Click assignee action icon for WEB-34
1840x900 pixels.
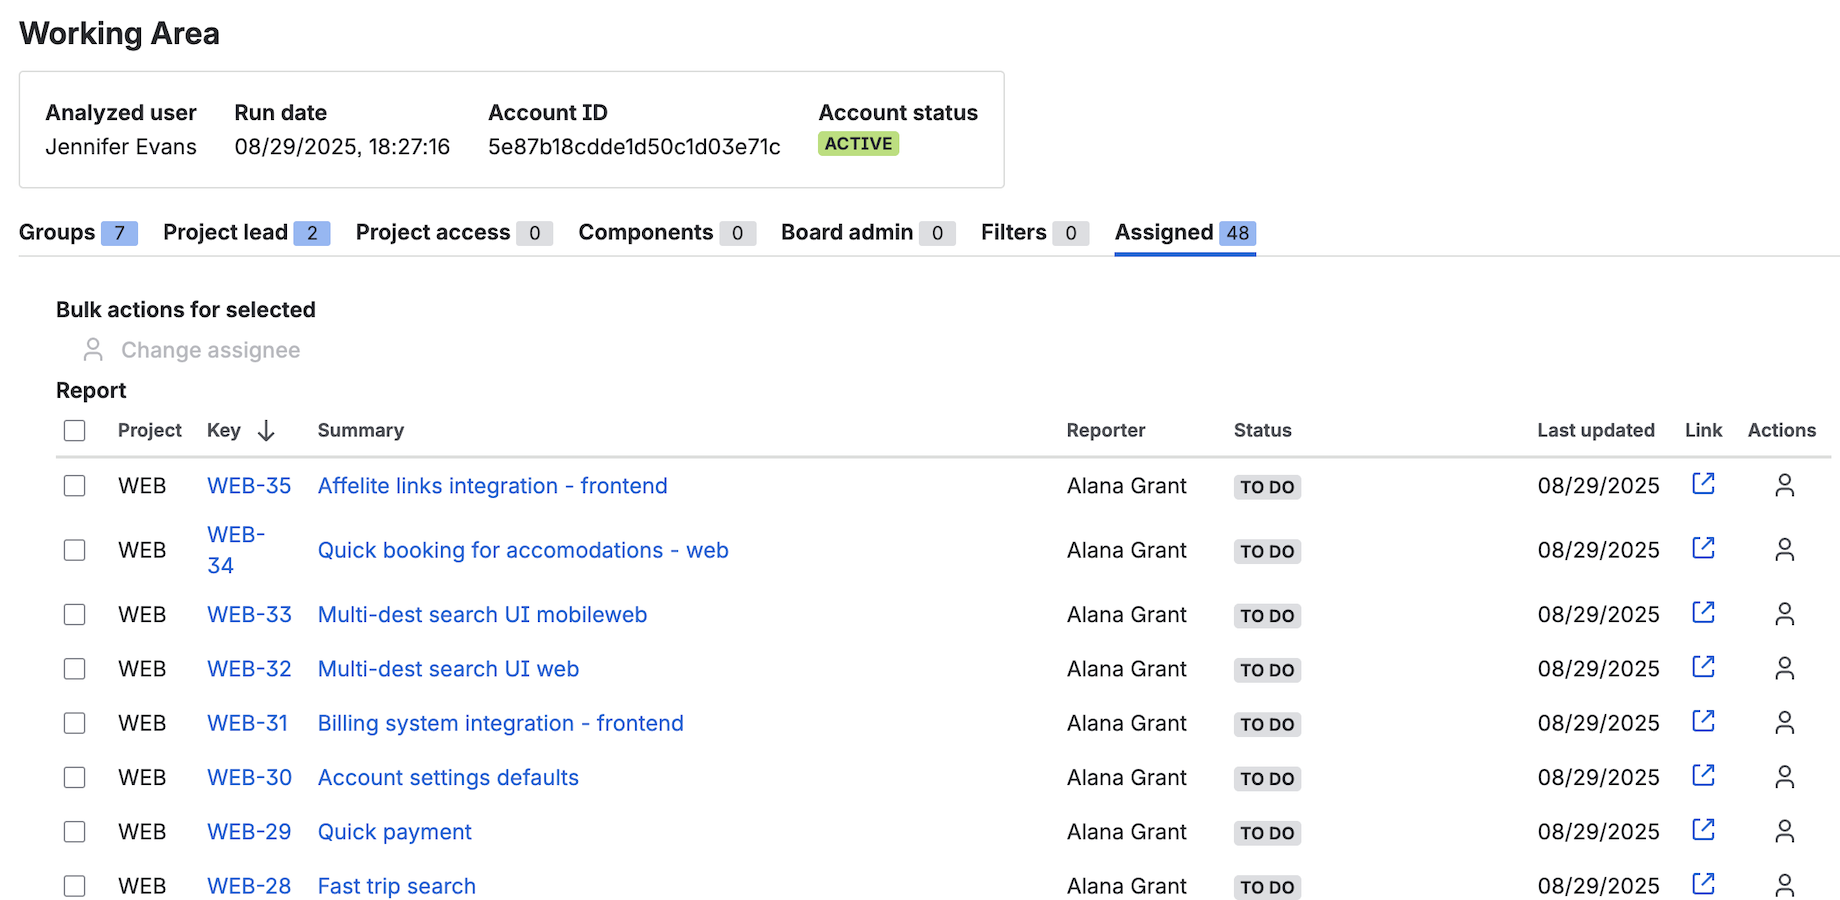pos(1784,550)
